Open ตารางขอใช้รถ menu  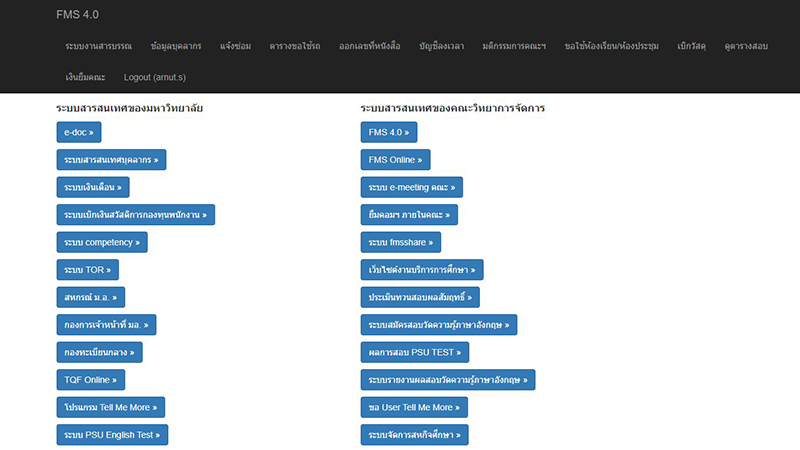295,46
